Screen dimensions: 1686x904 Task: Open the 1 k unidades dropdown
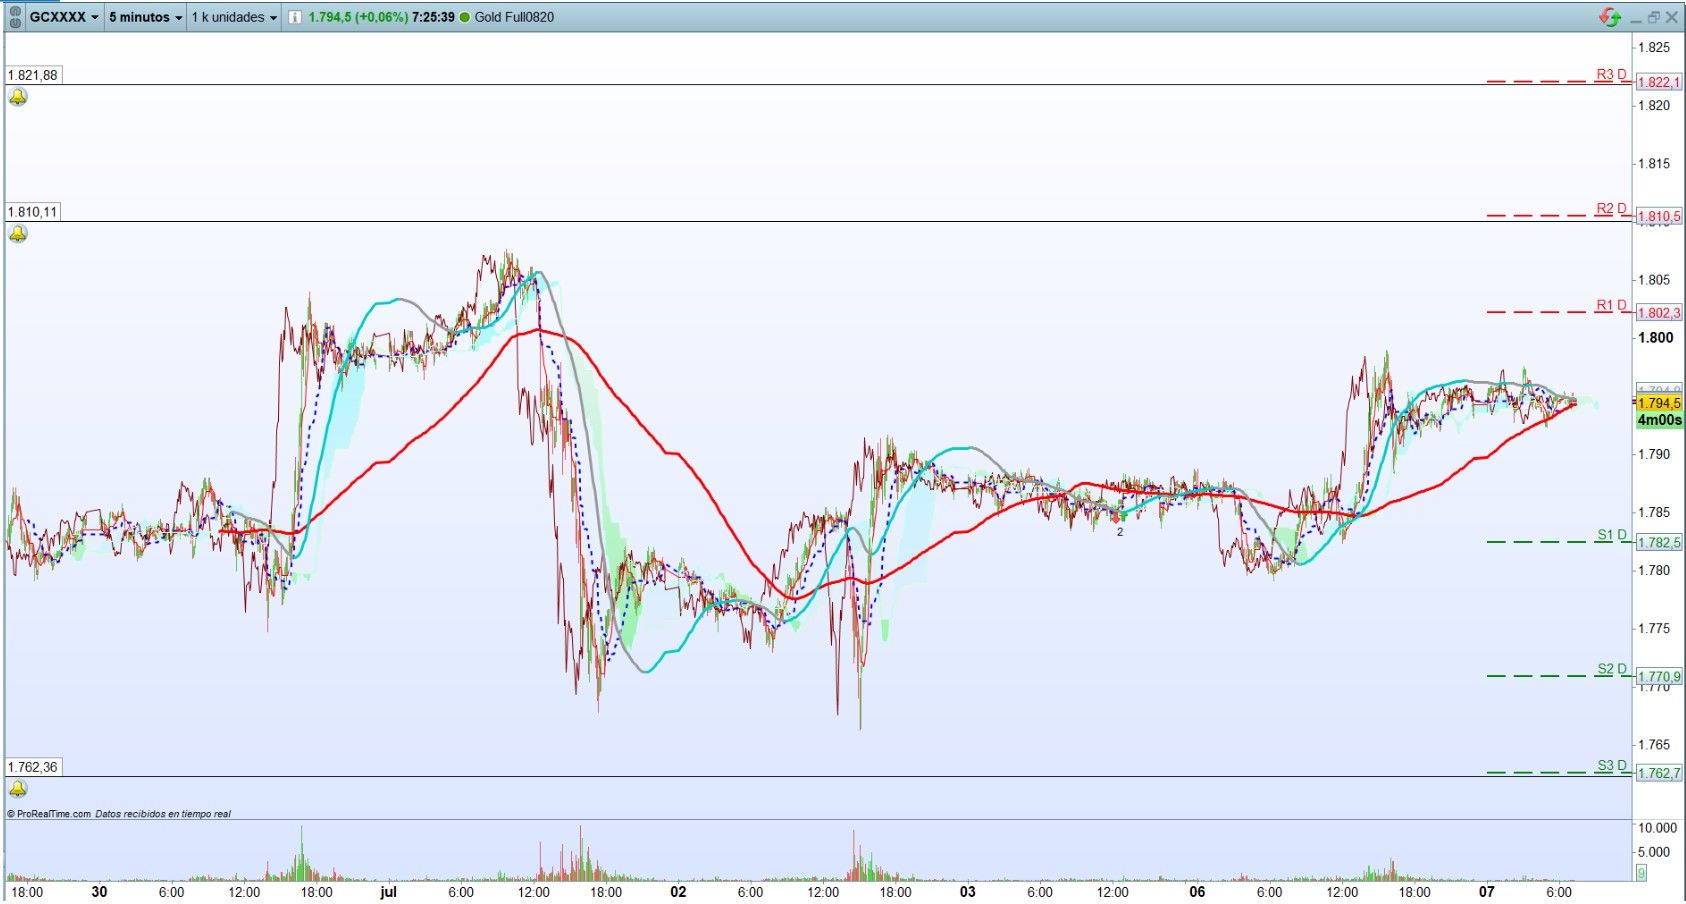tap(234, 17)
